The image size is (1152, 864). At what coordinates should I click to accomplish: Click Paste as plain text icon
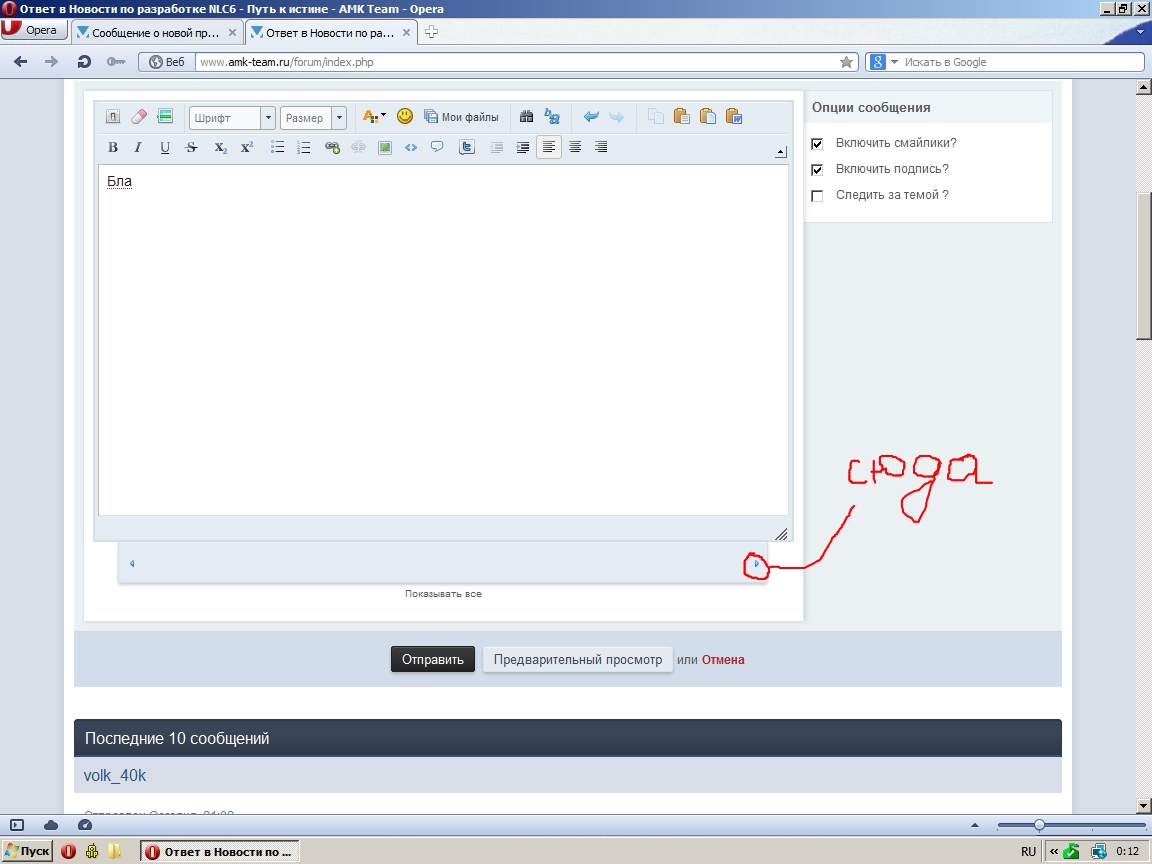coord(708,116)
